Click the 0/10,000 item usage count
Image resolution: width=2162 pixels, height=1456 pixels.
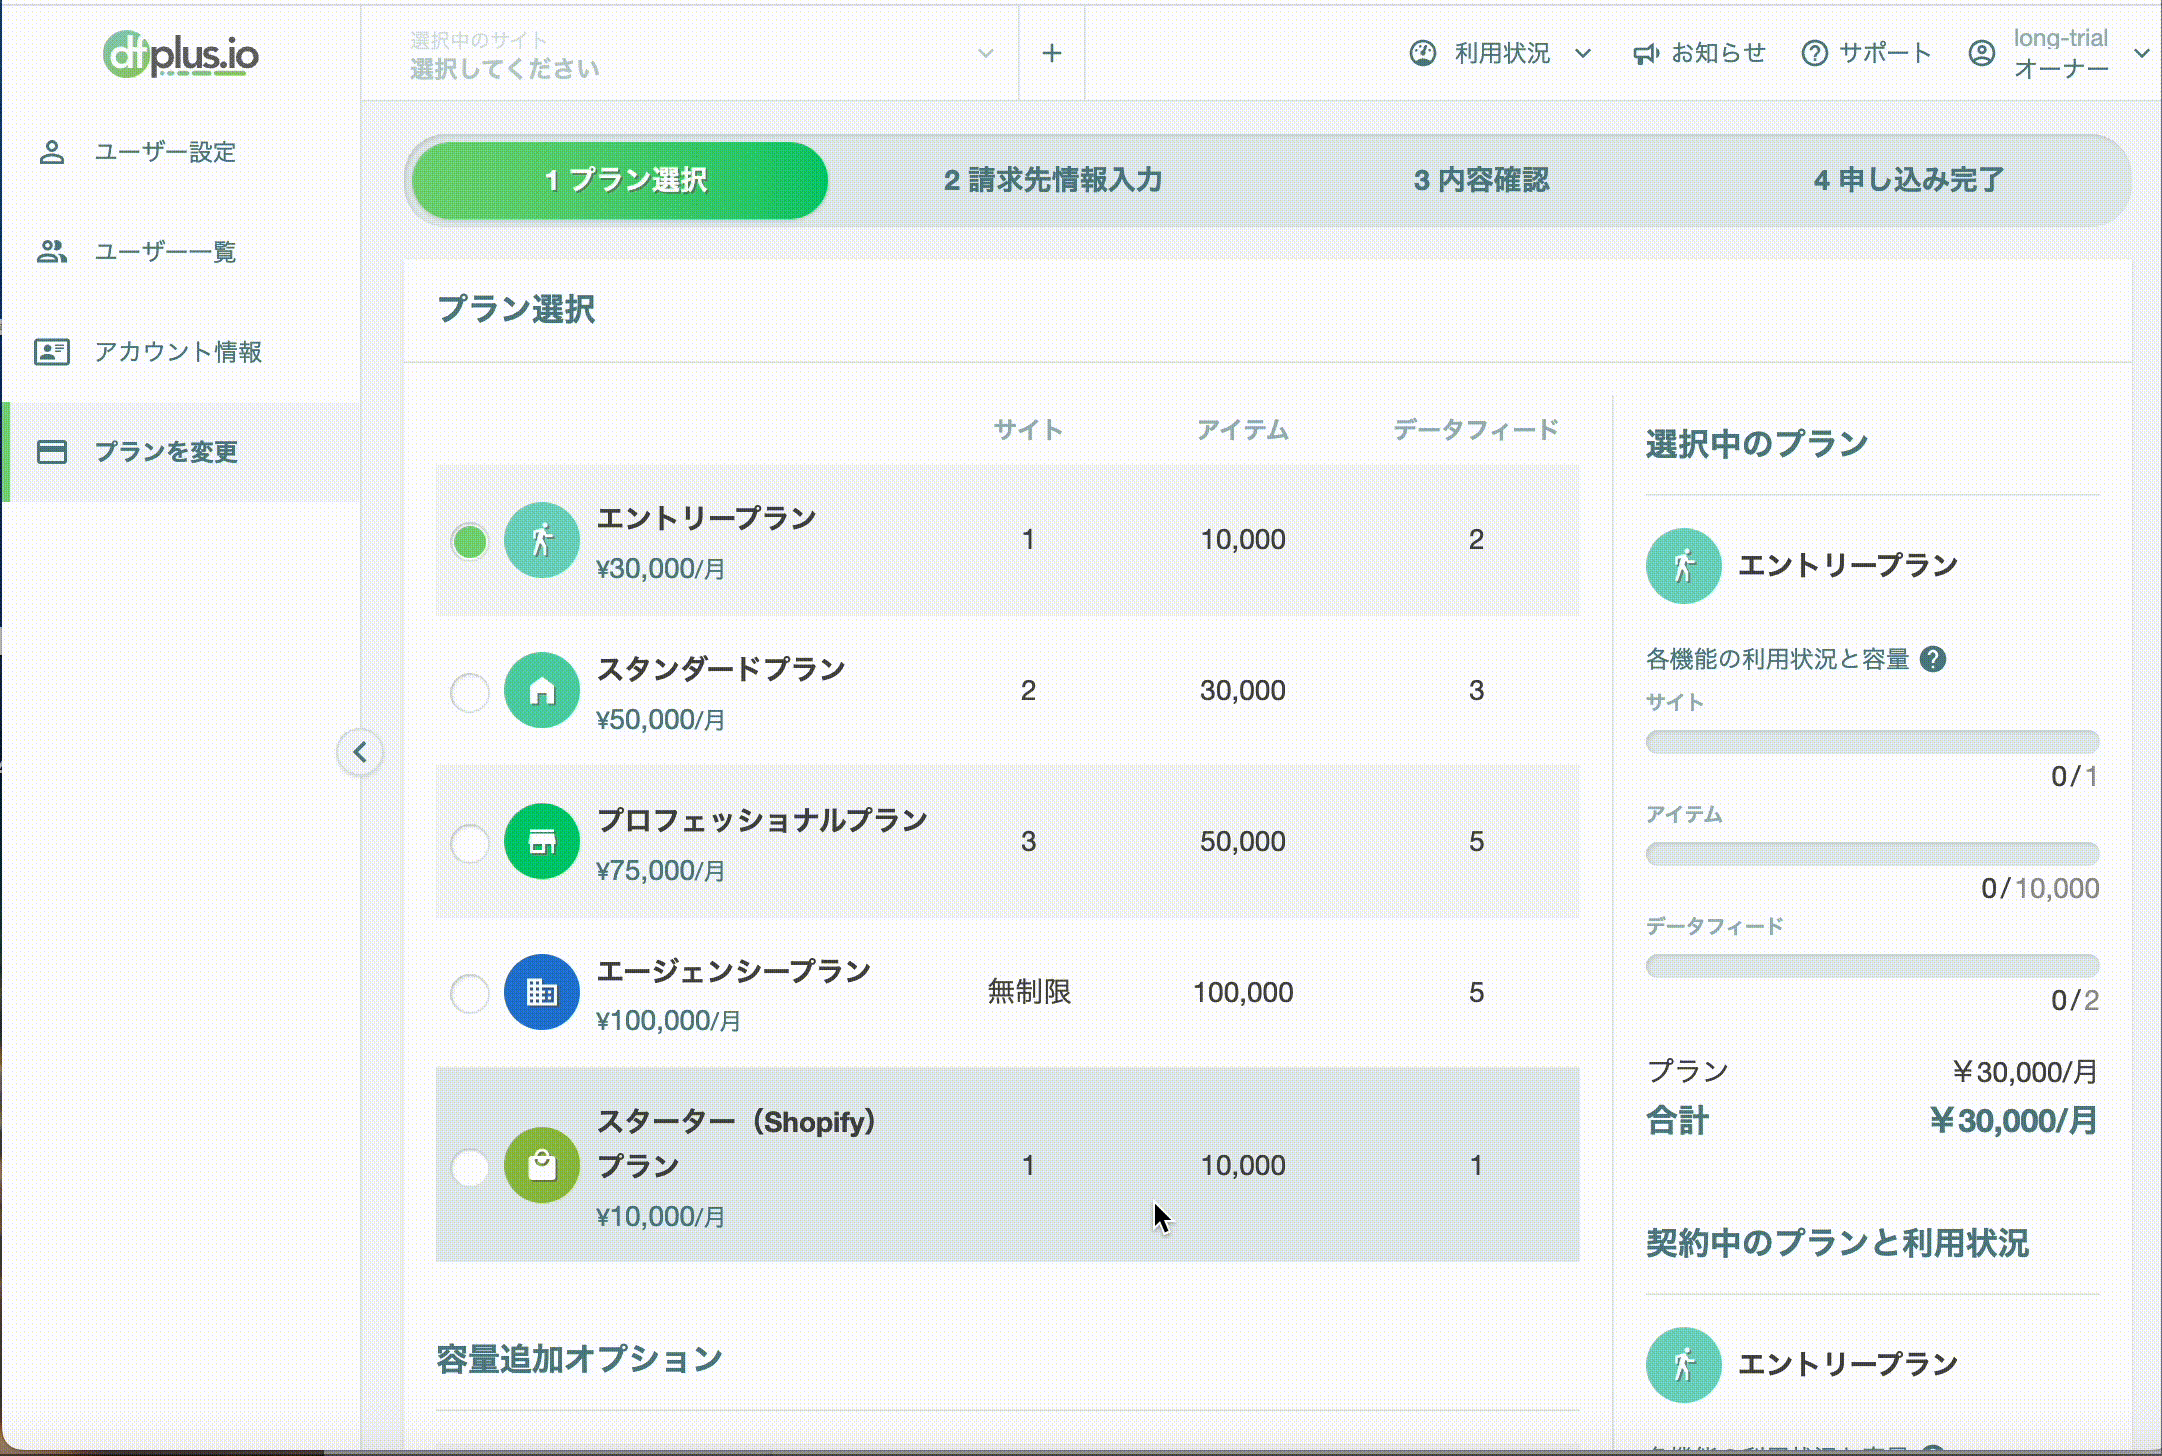(x=2040, y=889)
